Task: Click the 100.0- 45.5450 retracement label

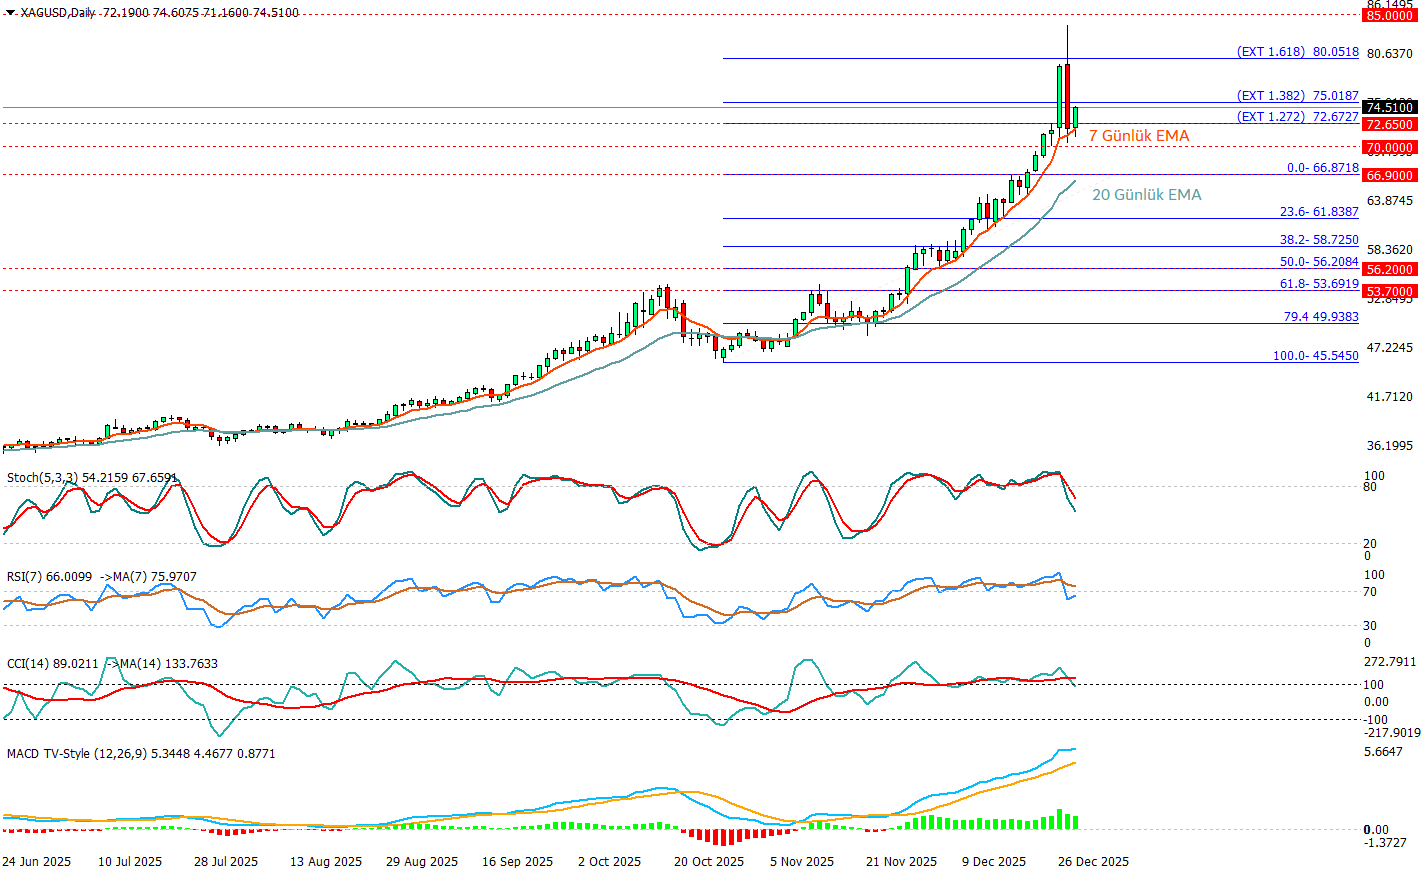Action: [1315, 356]
